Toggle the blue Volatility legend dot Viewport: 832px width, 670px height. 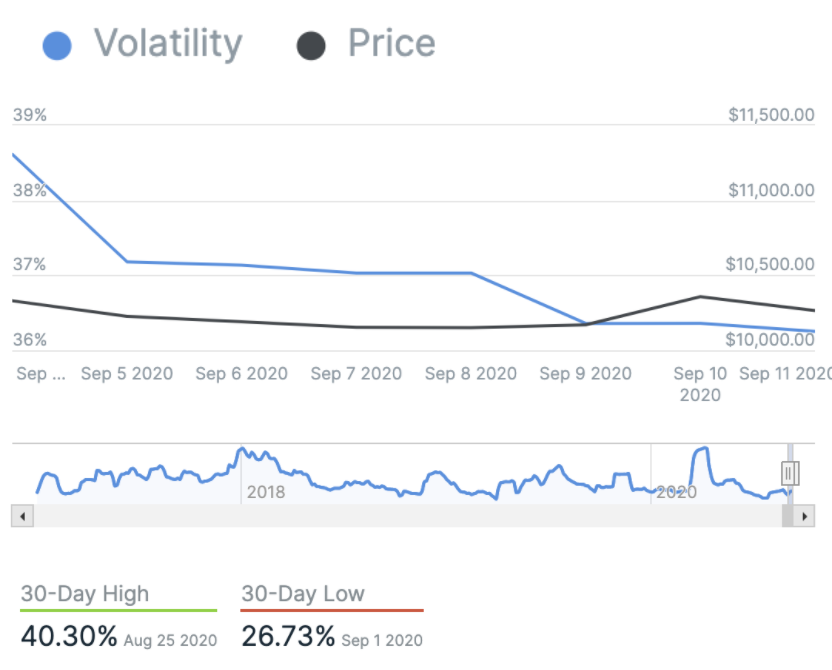coord(58,45)
